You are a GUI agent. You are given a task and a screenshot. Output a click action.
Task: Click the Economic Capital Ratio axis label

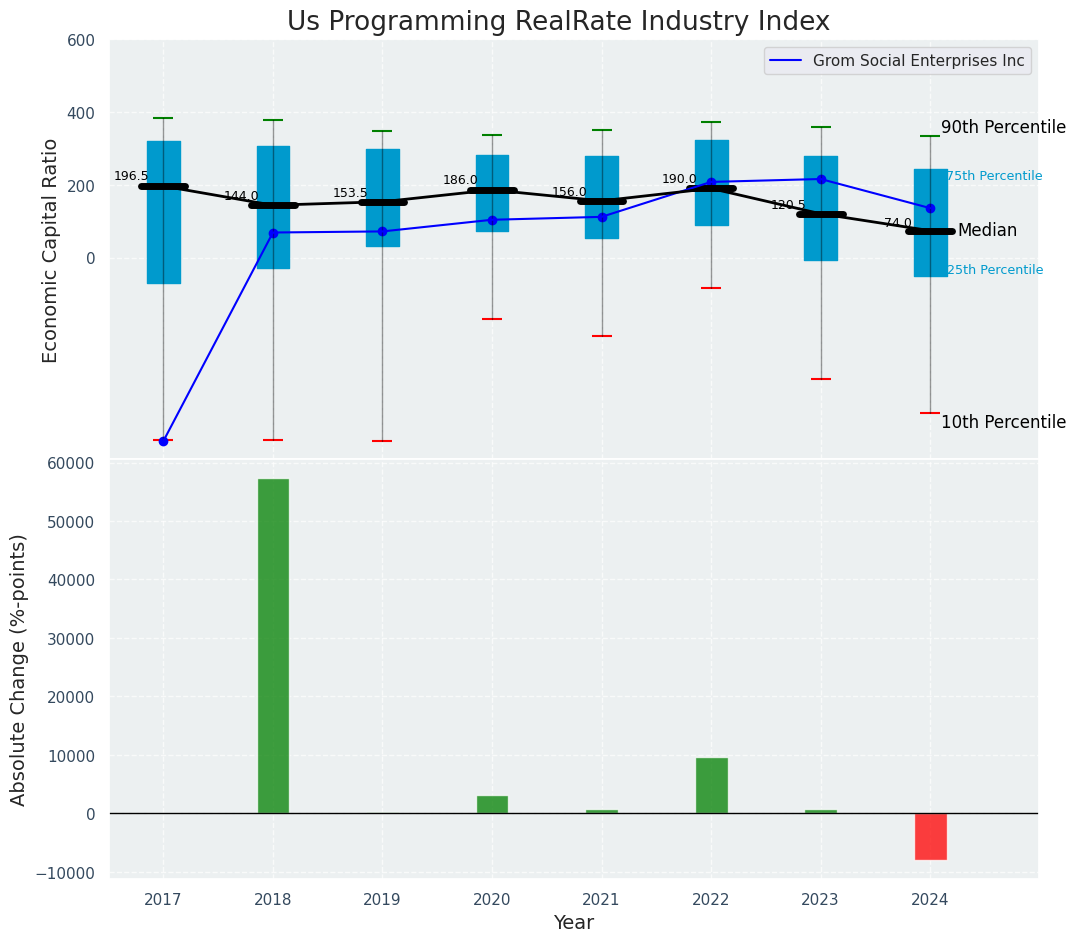(x=50, y=250)
